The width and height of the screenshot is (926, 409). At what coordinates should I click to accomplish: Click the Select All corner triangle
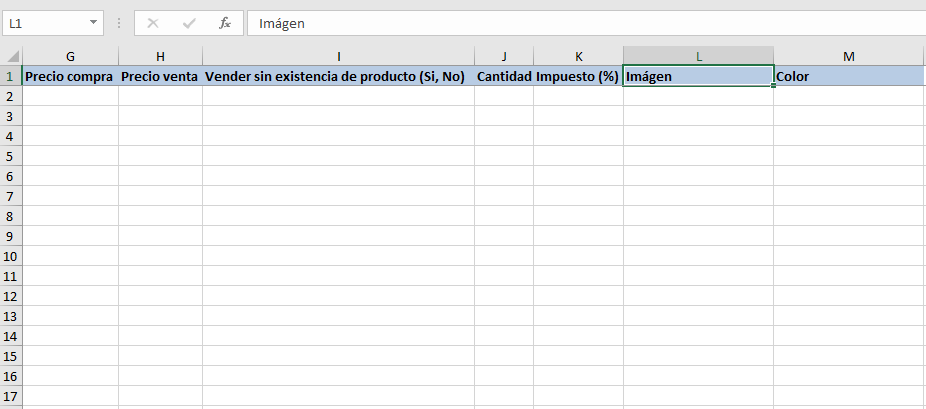coord(11,57)
